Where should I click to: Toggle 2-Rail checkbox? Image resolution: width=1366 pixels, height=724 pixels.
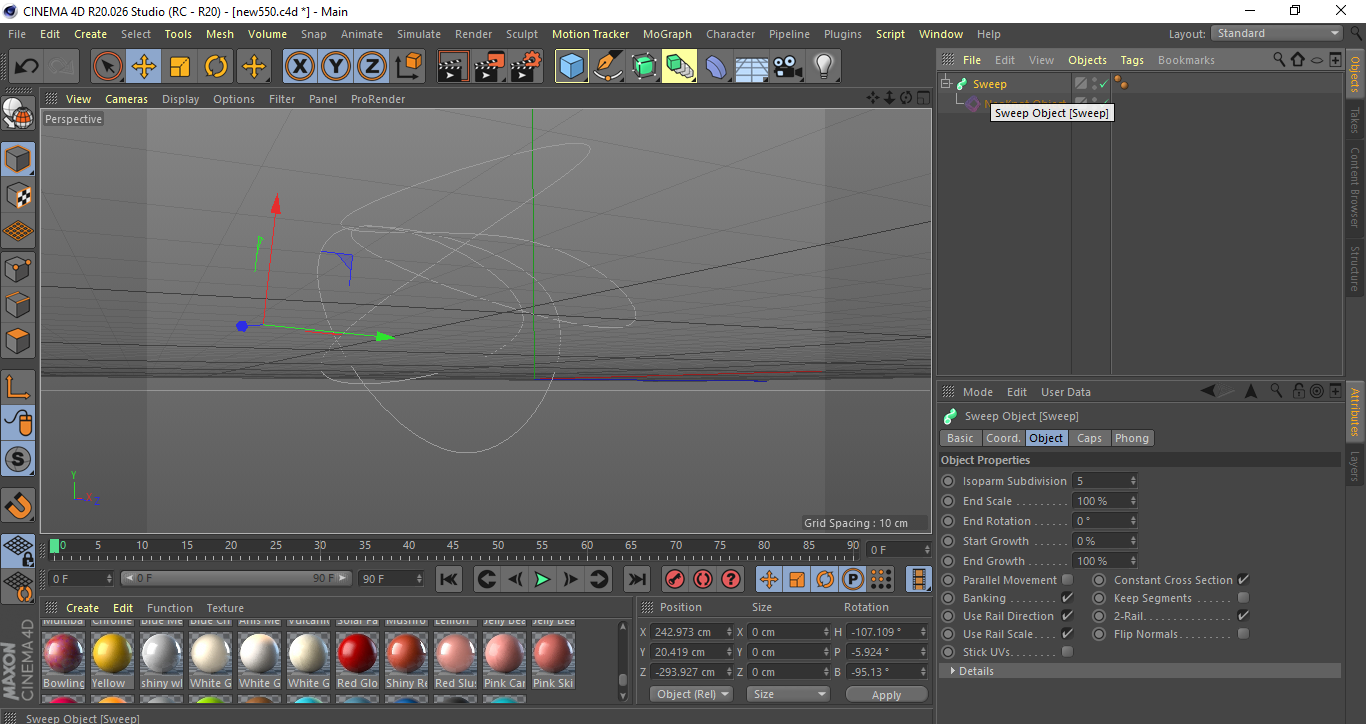coord(1243,616)
